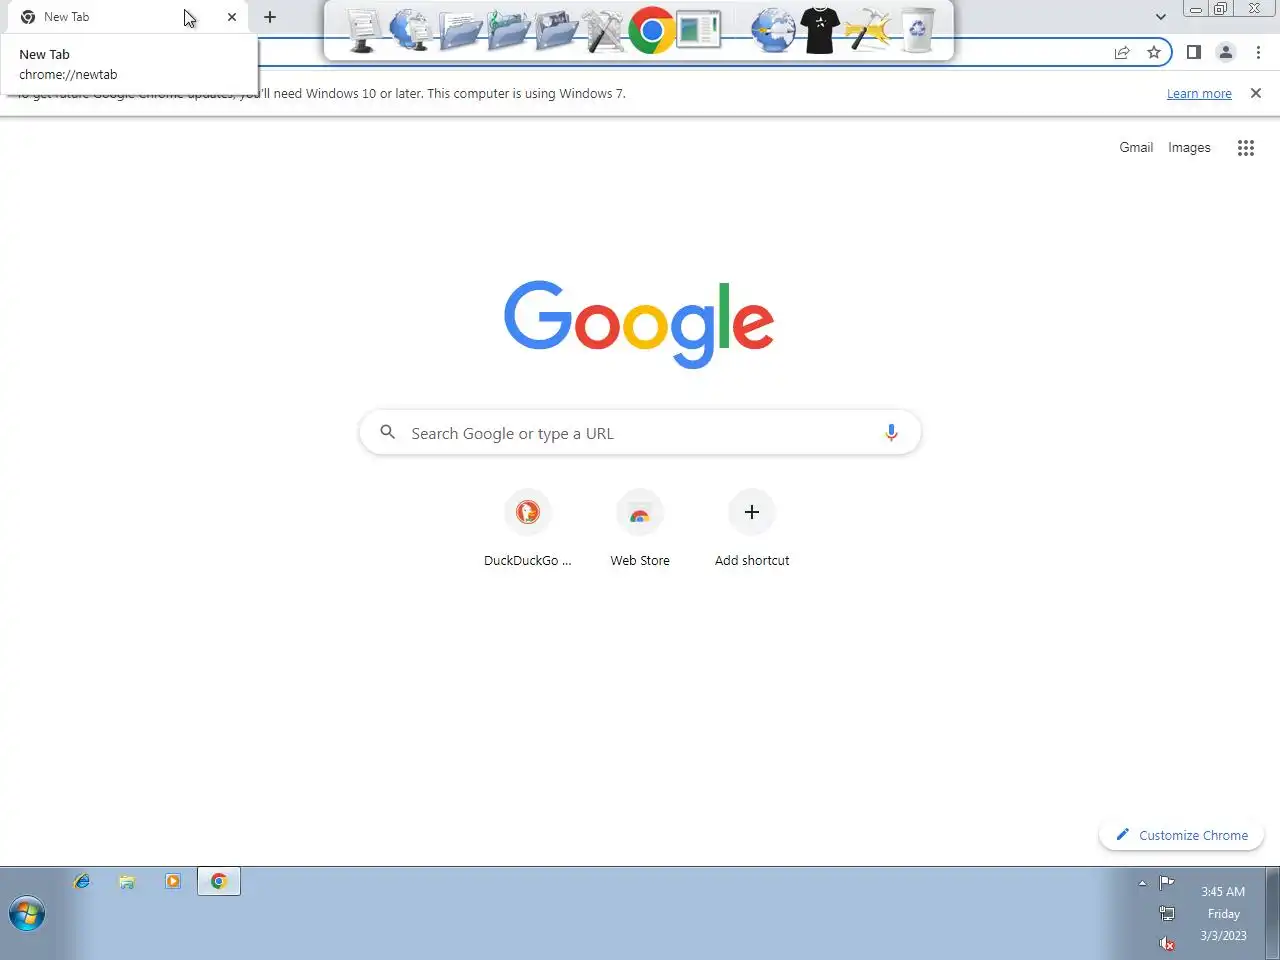The width and height of the screenshot is (1280, 960).
Task: Launch Google Chrome from the dock
Action: point(651,30)
